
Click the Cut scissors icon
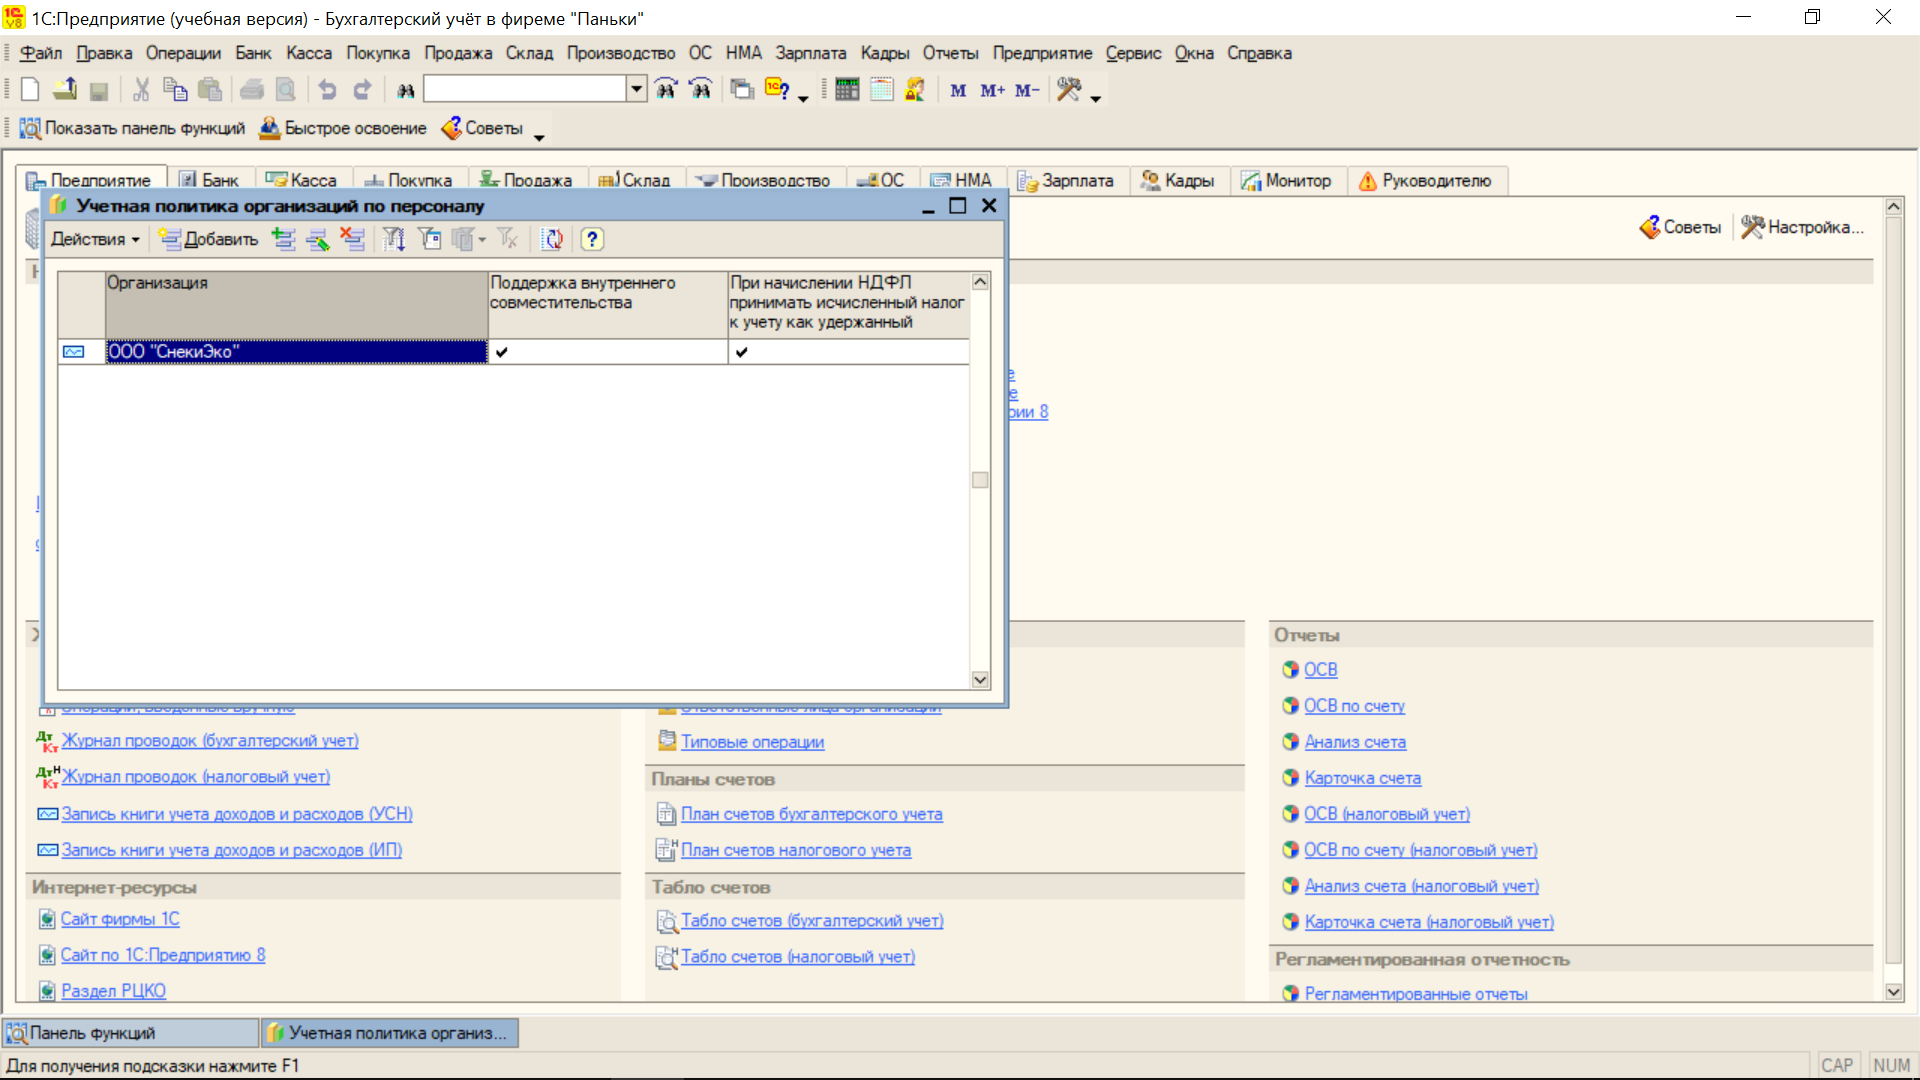coord(141,90)
